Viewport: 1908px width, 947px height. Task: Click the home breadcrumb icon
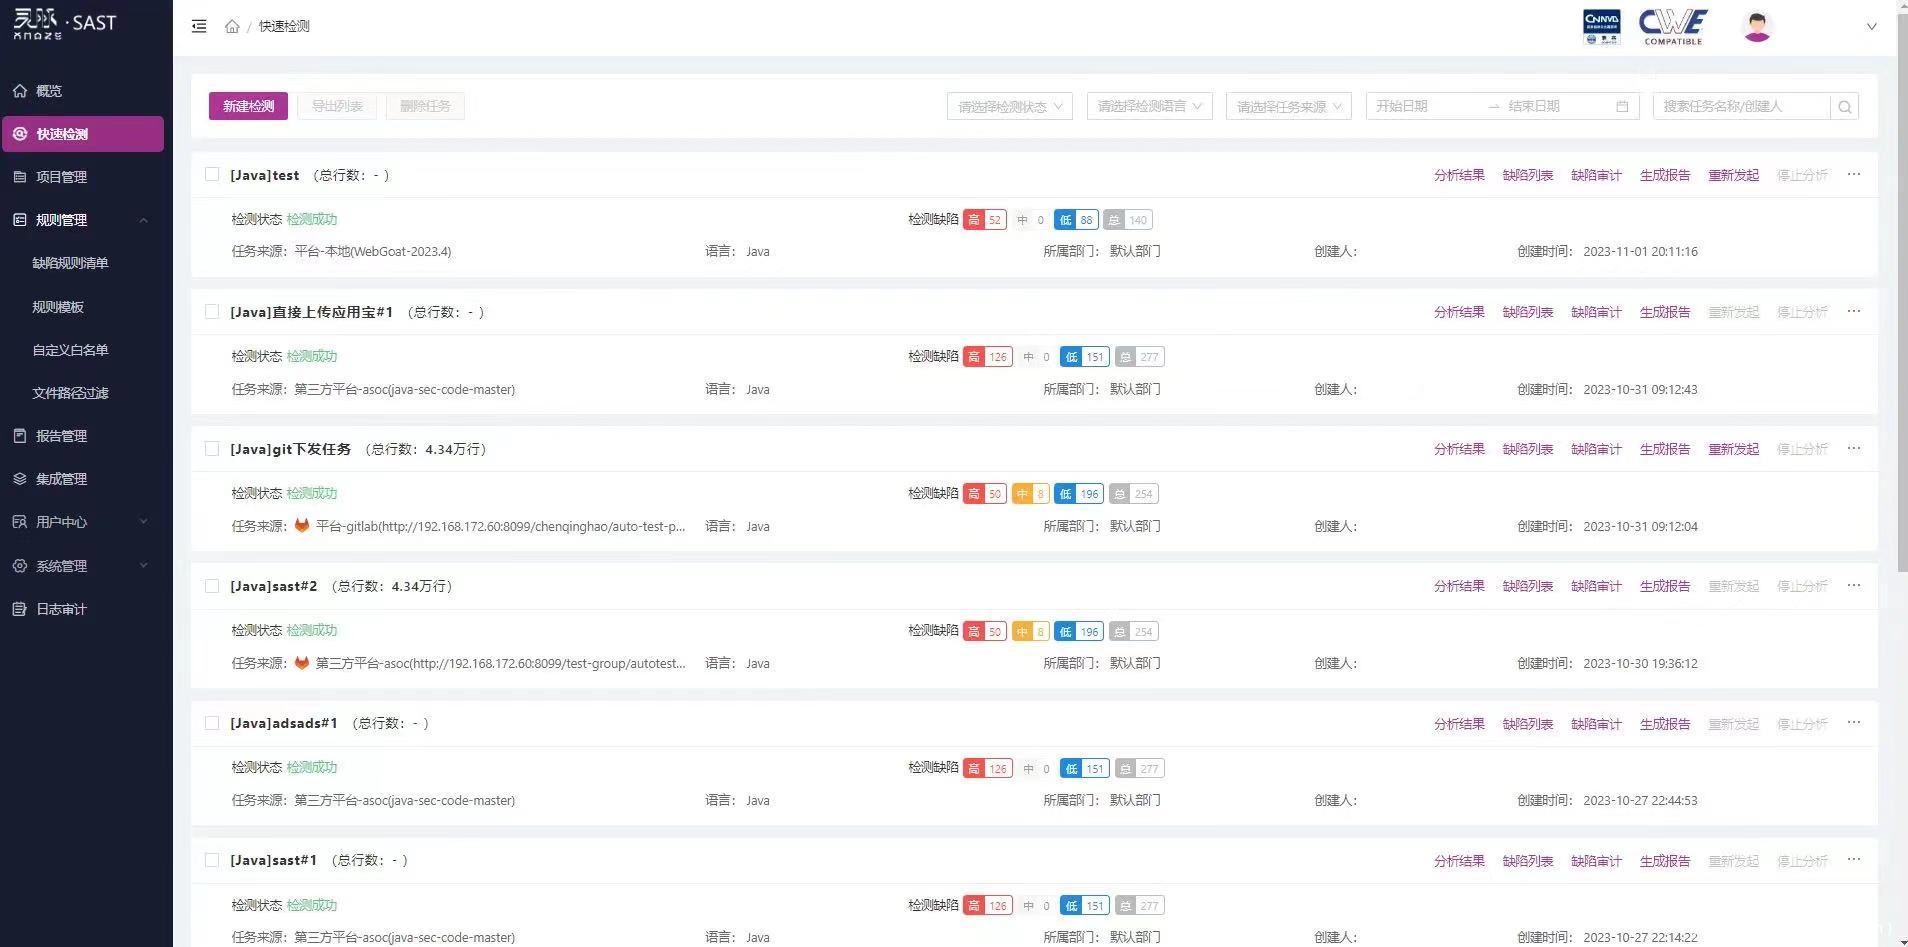(232, 26)
